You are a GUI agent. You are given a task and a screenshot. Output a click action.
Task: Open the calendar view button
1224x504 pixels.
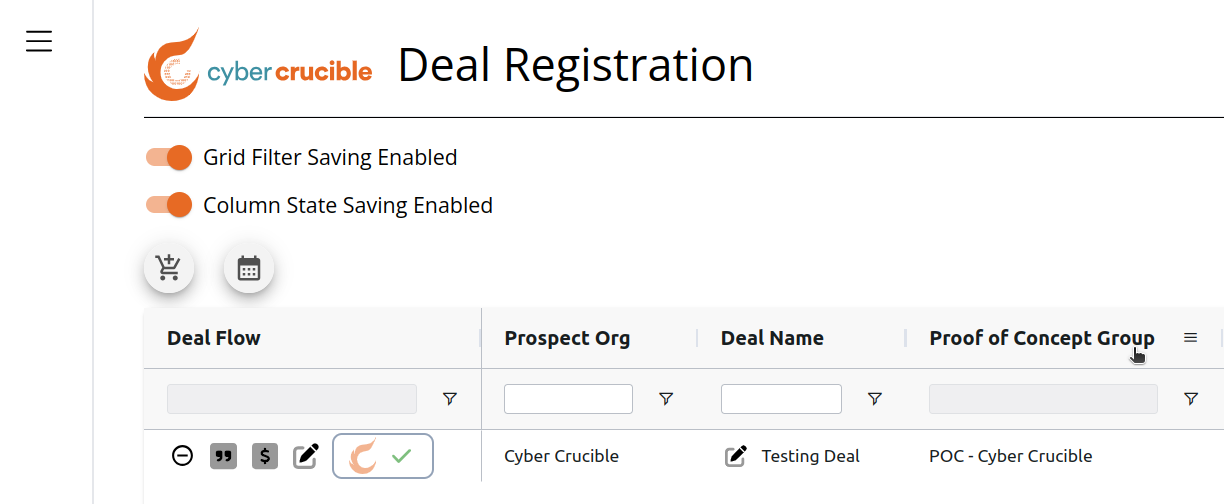(x=249, y=268)
